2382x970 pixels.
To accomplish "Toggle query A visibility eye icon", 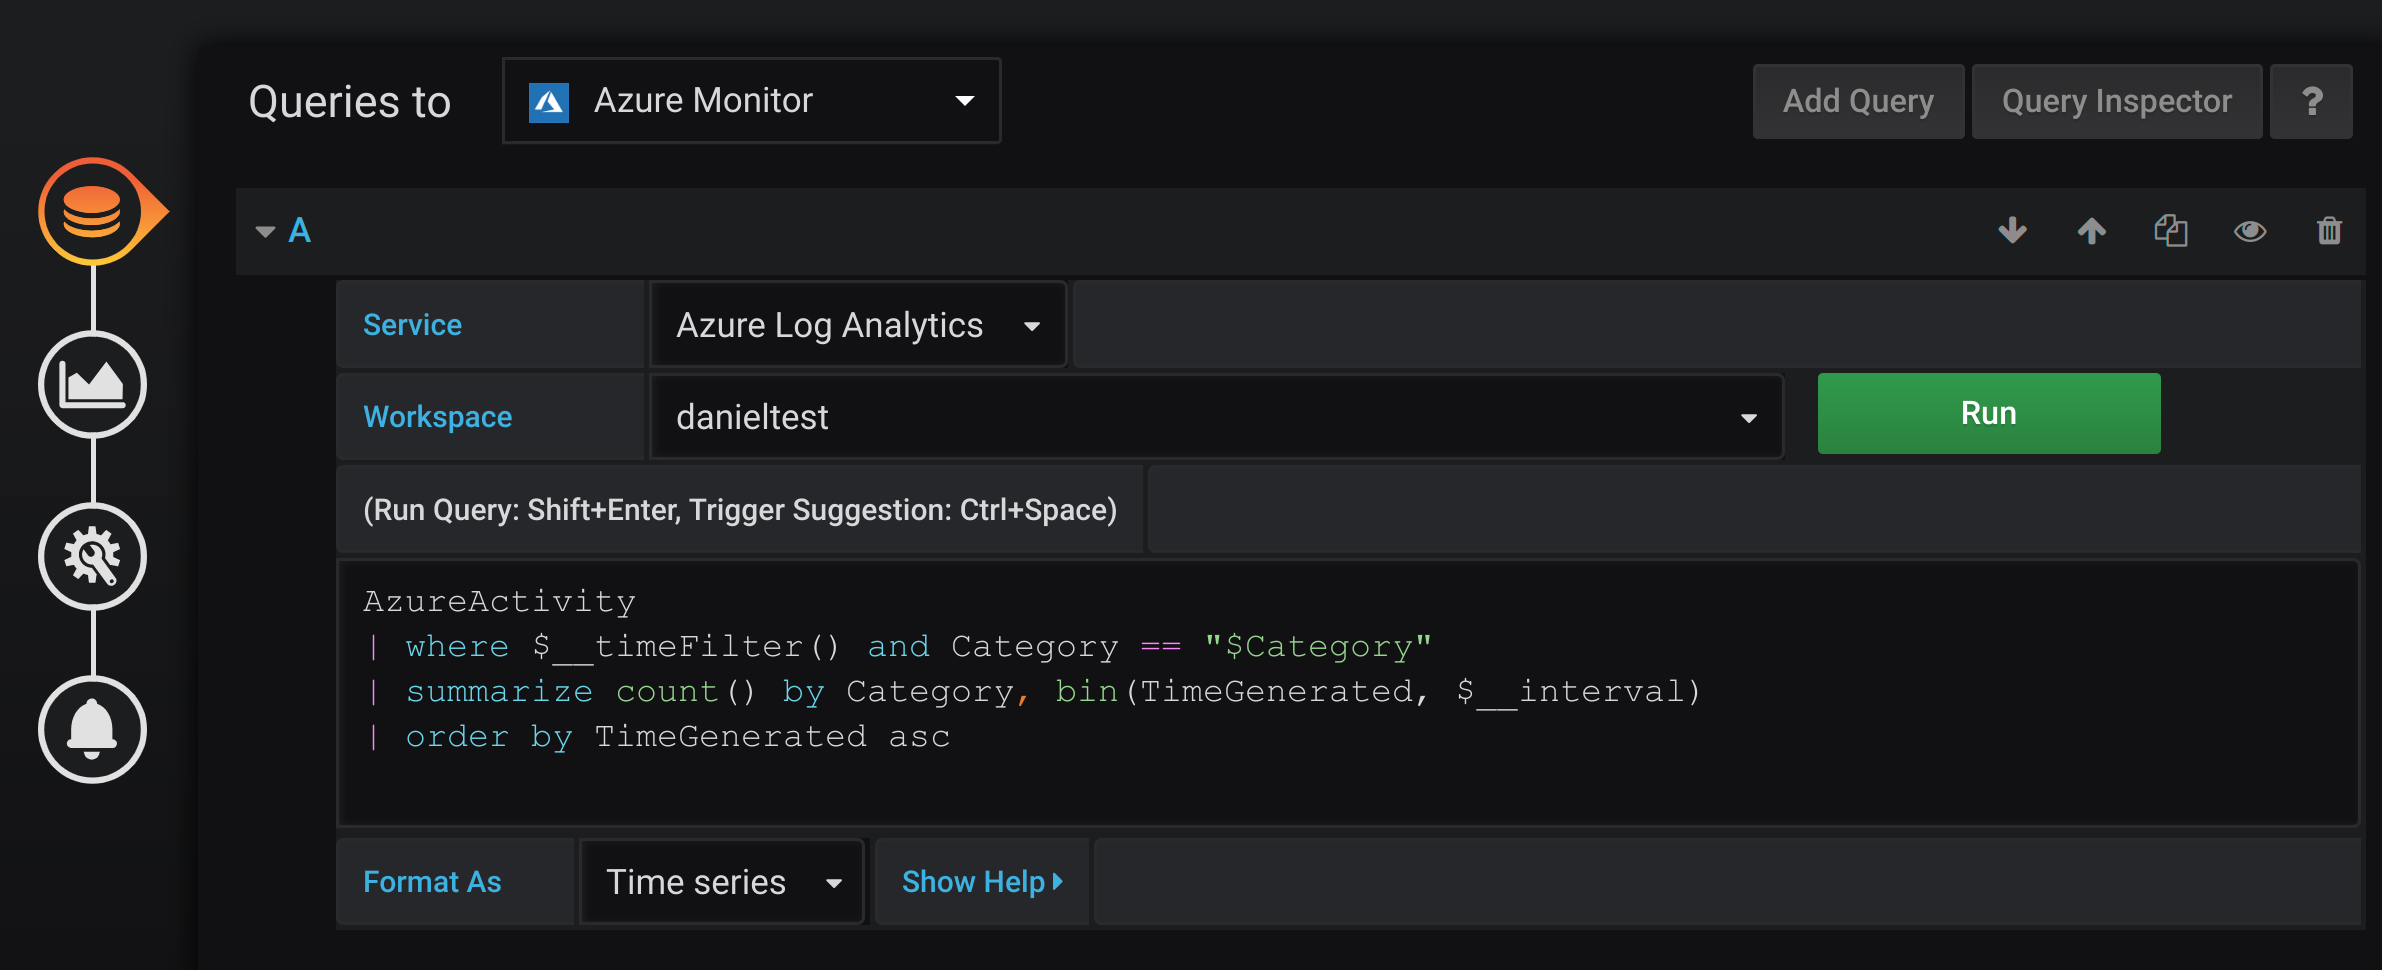I will (x=2250, y=231).
